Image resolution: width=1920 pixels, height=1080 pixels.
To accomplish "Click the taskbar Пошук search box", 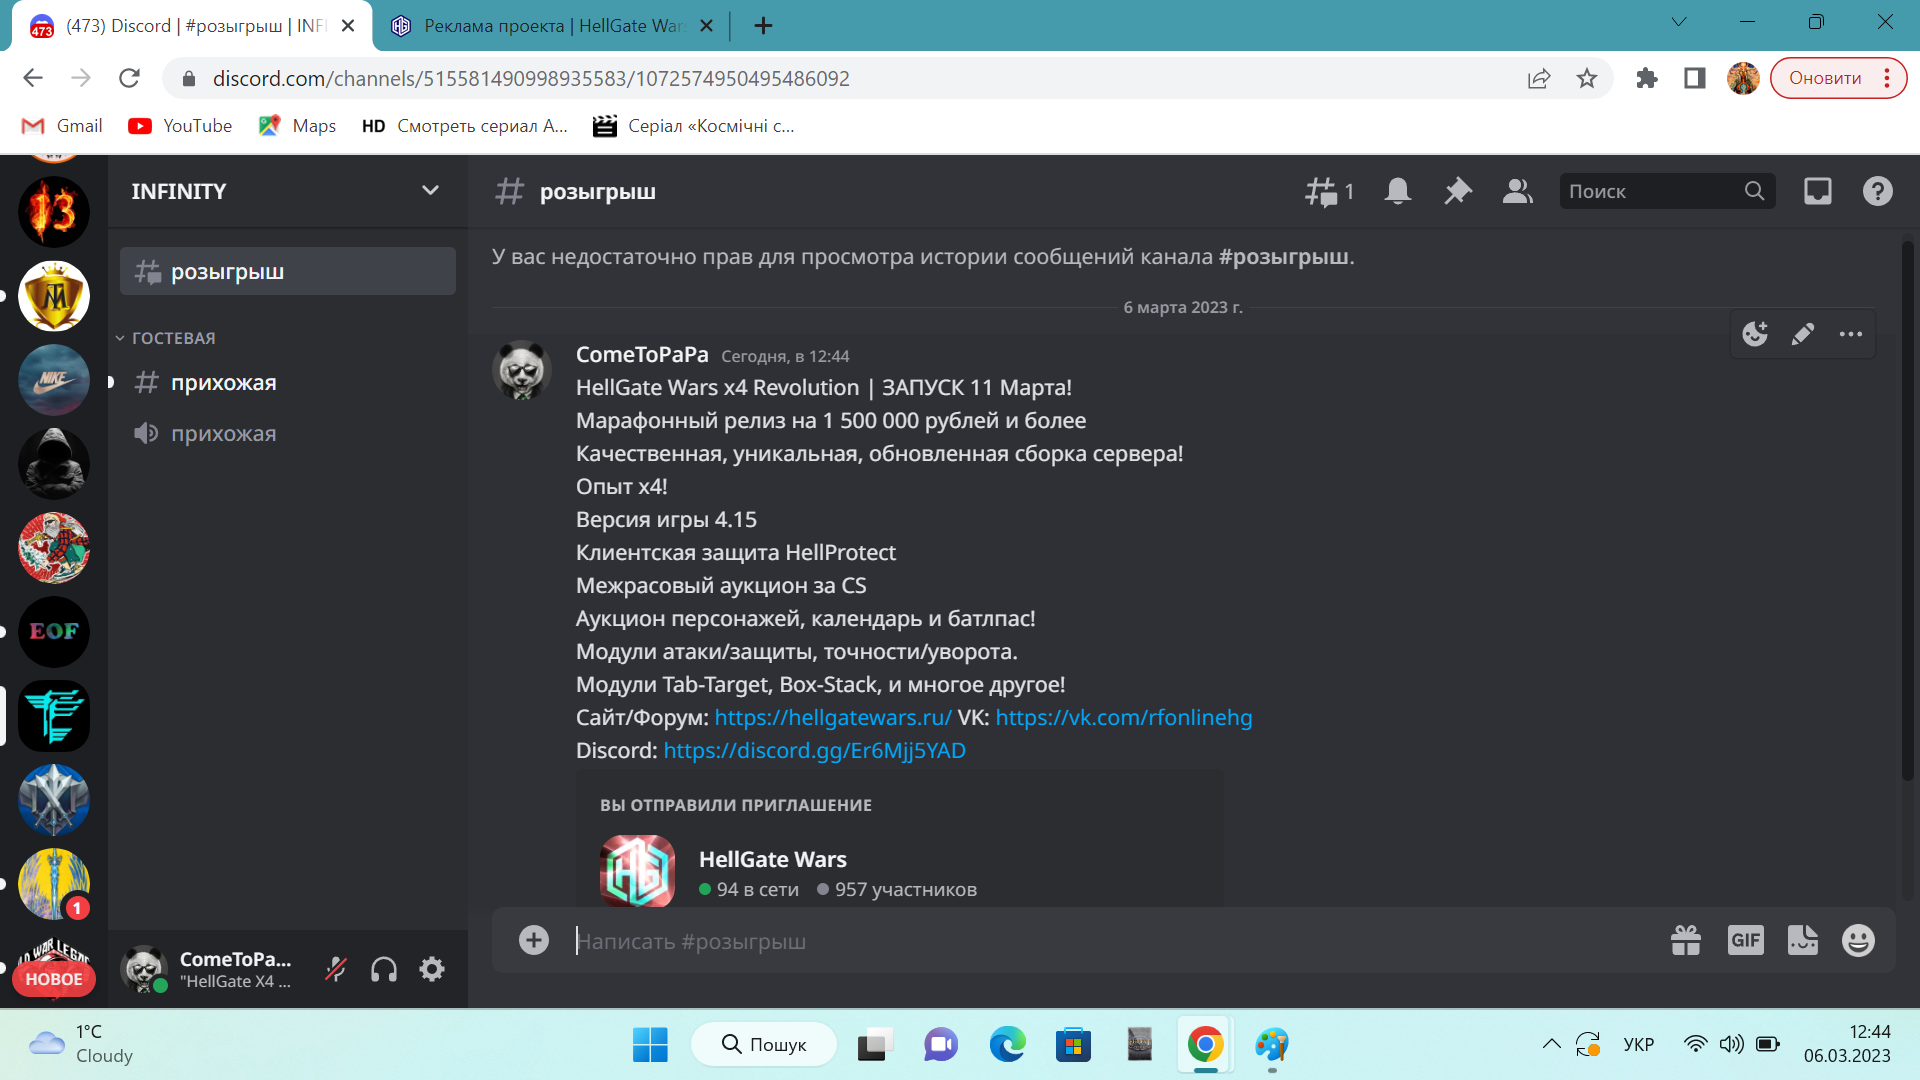I will pos(764,1045).
